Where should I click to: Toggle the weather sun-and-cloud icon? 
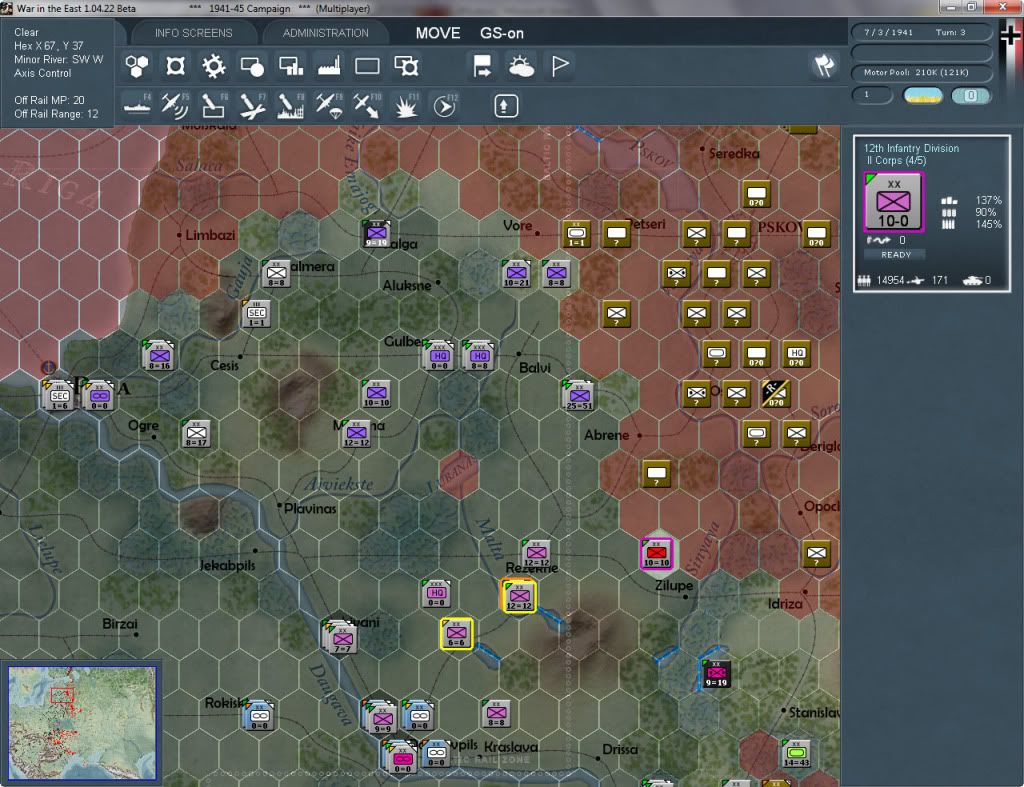pyautogui.click(x=521, y=66)
